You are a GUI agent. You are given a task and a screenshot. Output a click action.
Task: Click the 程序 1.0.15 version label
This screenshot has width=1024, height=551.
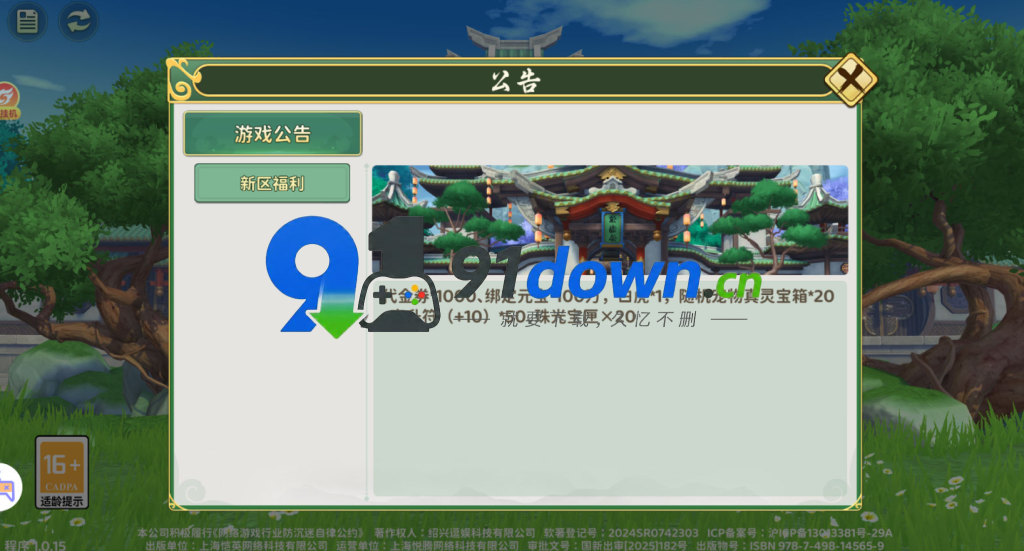click(35, 545)
